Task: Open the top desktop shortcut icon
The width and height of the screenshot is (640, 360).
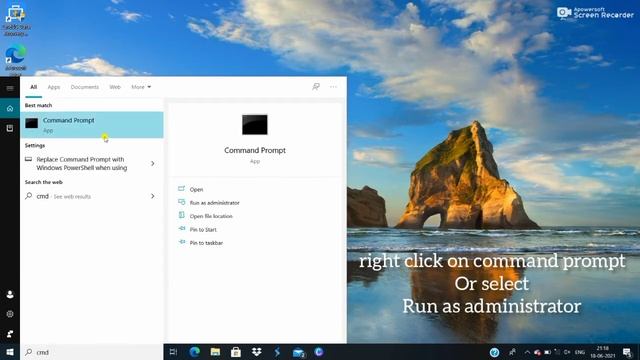Action: [x=16, y=20]
